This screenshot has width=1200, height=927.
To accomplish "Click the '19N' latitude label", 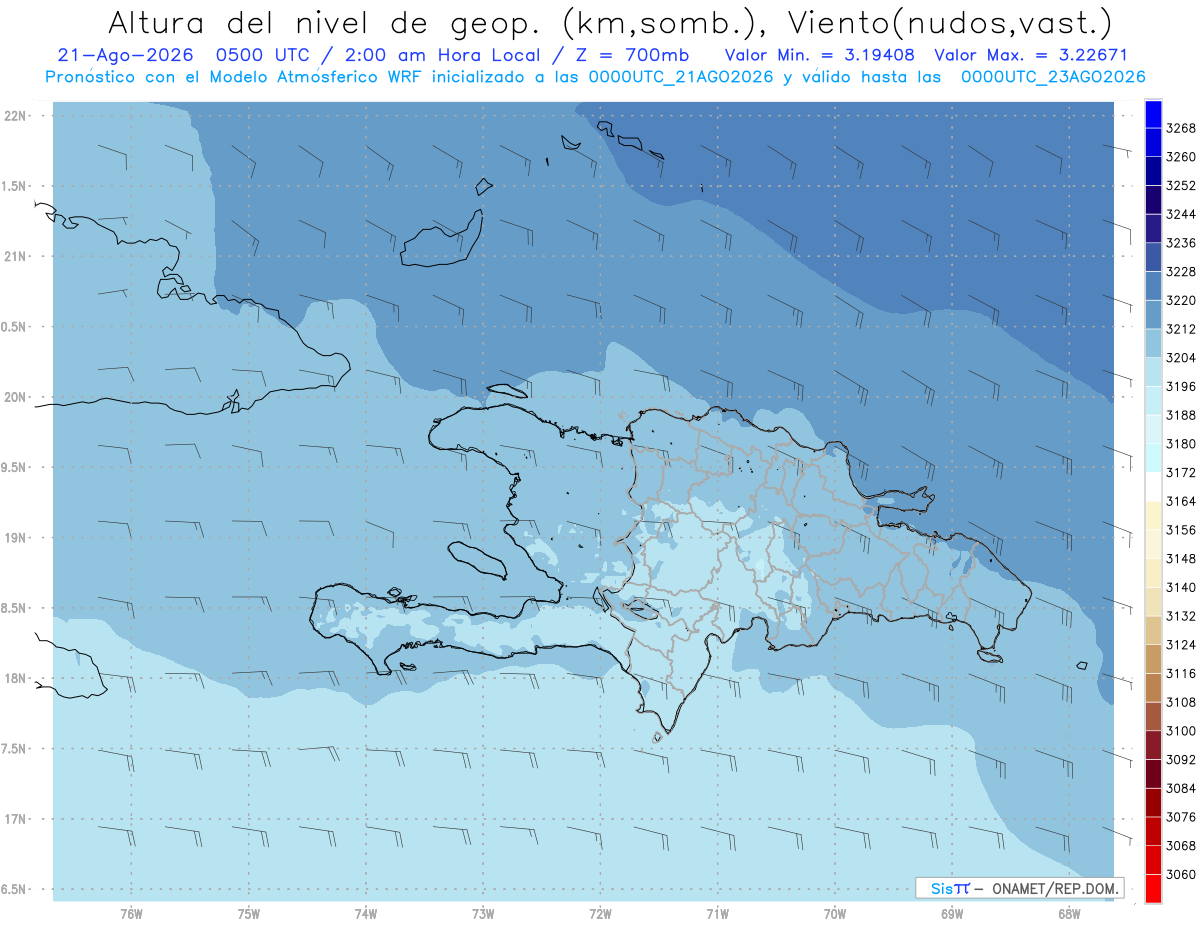I will tap(16, 538).
